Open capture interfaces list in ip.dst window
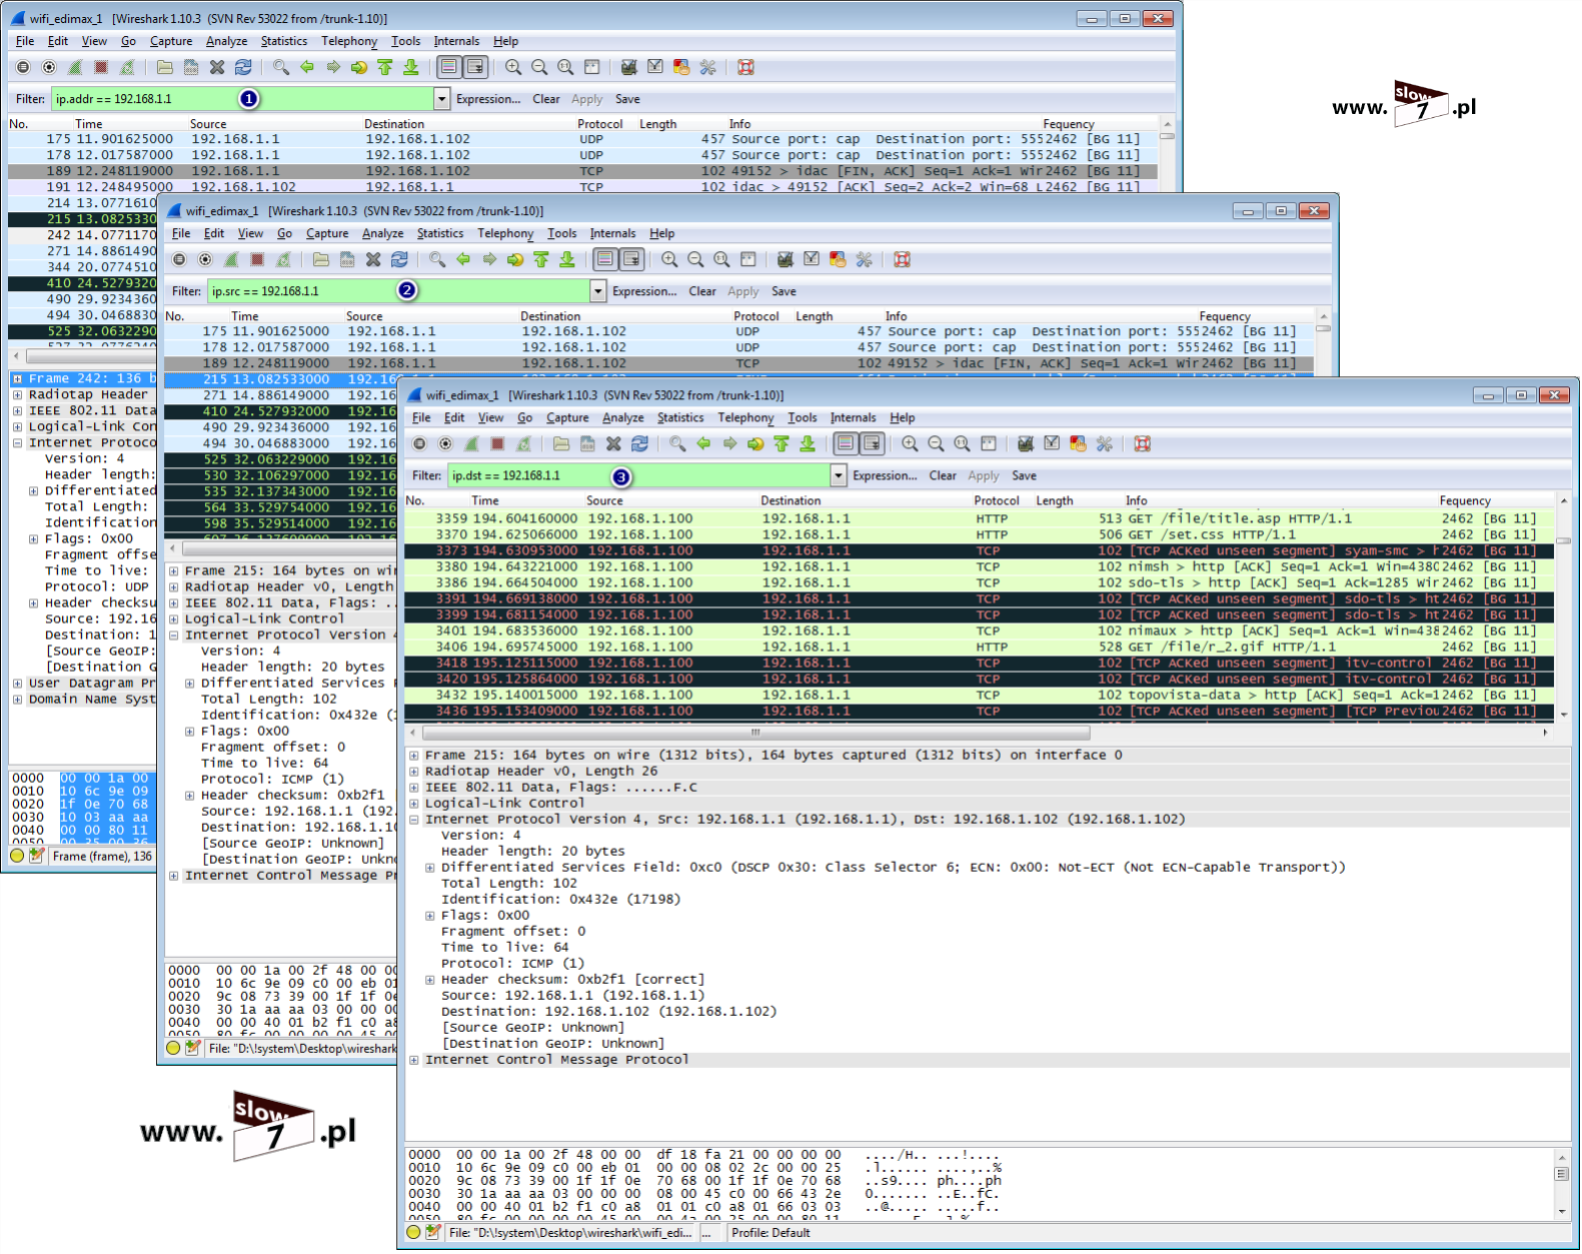 coord(420,444)
